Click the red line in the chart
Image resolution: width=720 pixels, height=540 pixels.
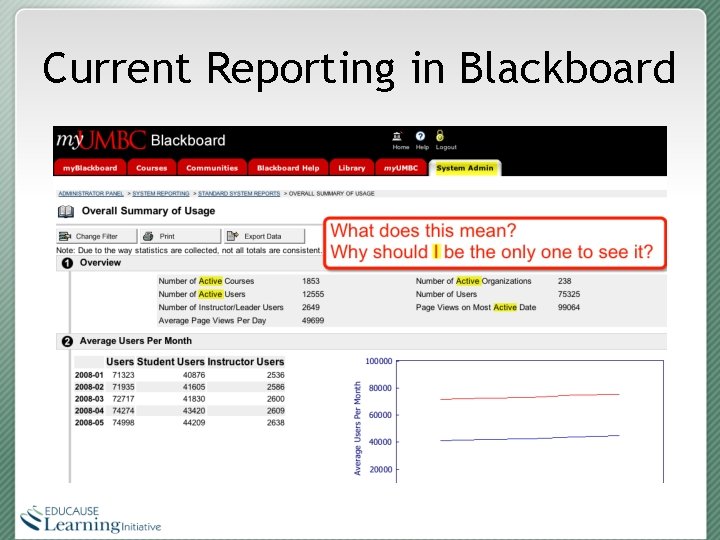pyautogui.click(x=529, y=397)
